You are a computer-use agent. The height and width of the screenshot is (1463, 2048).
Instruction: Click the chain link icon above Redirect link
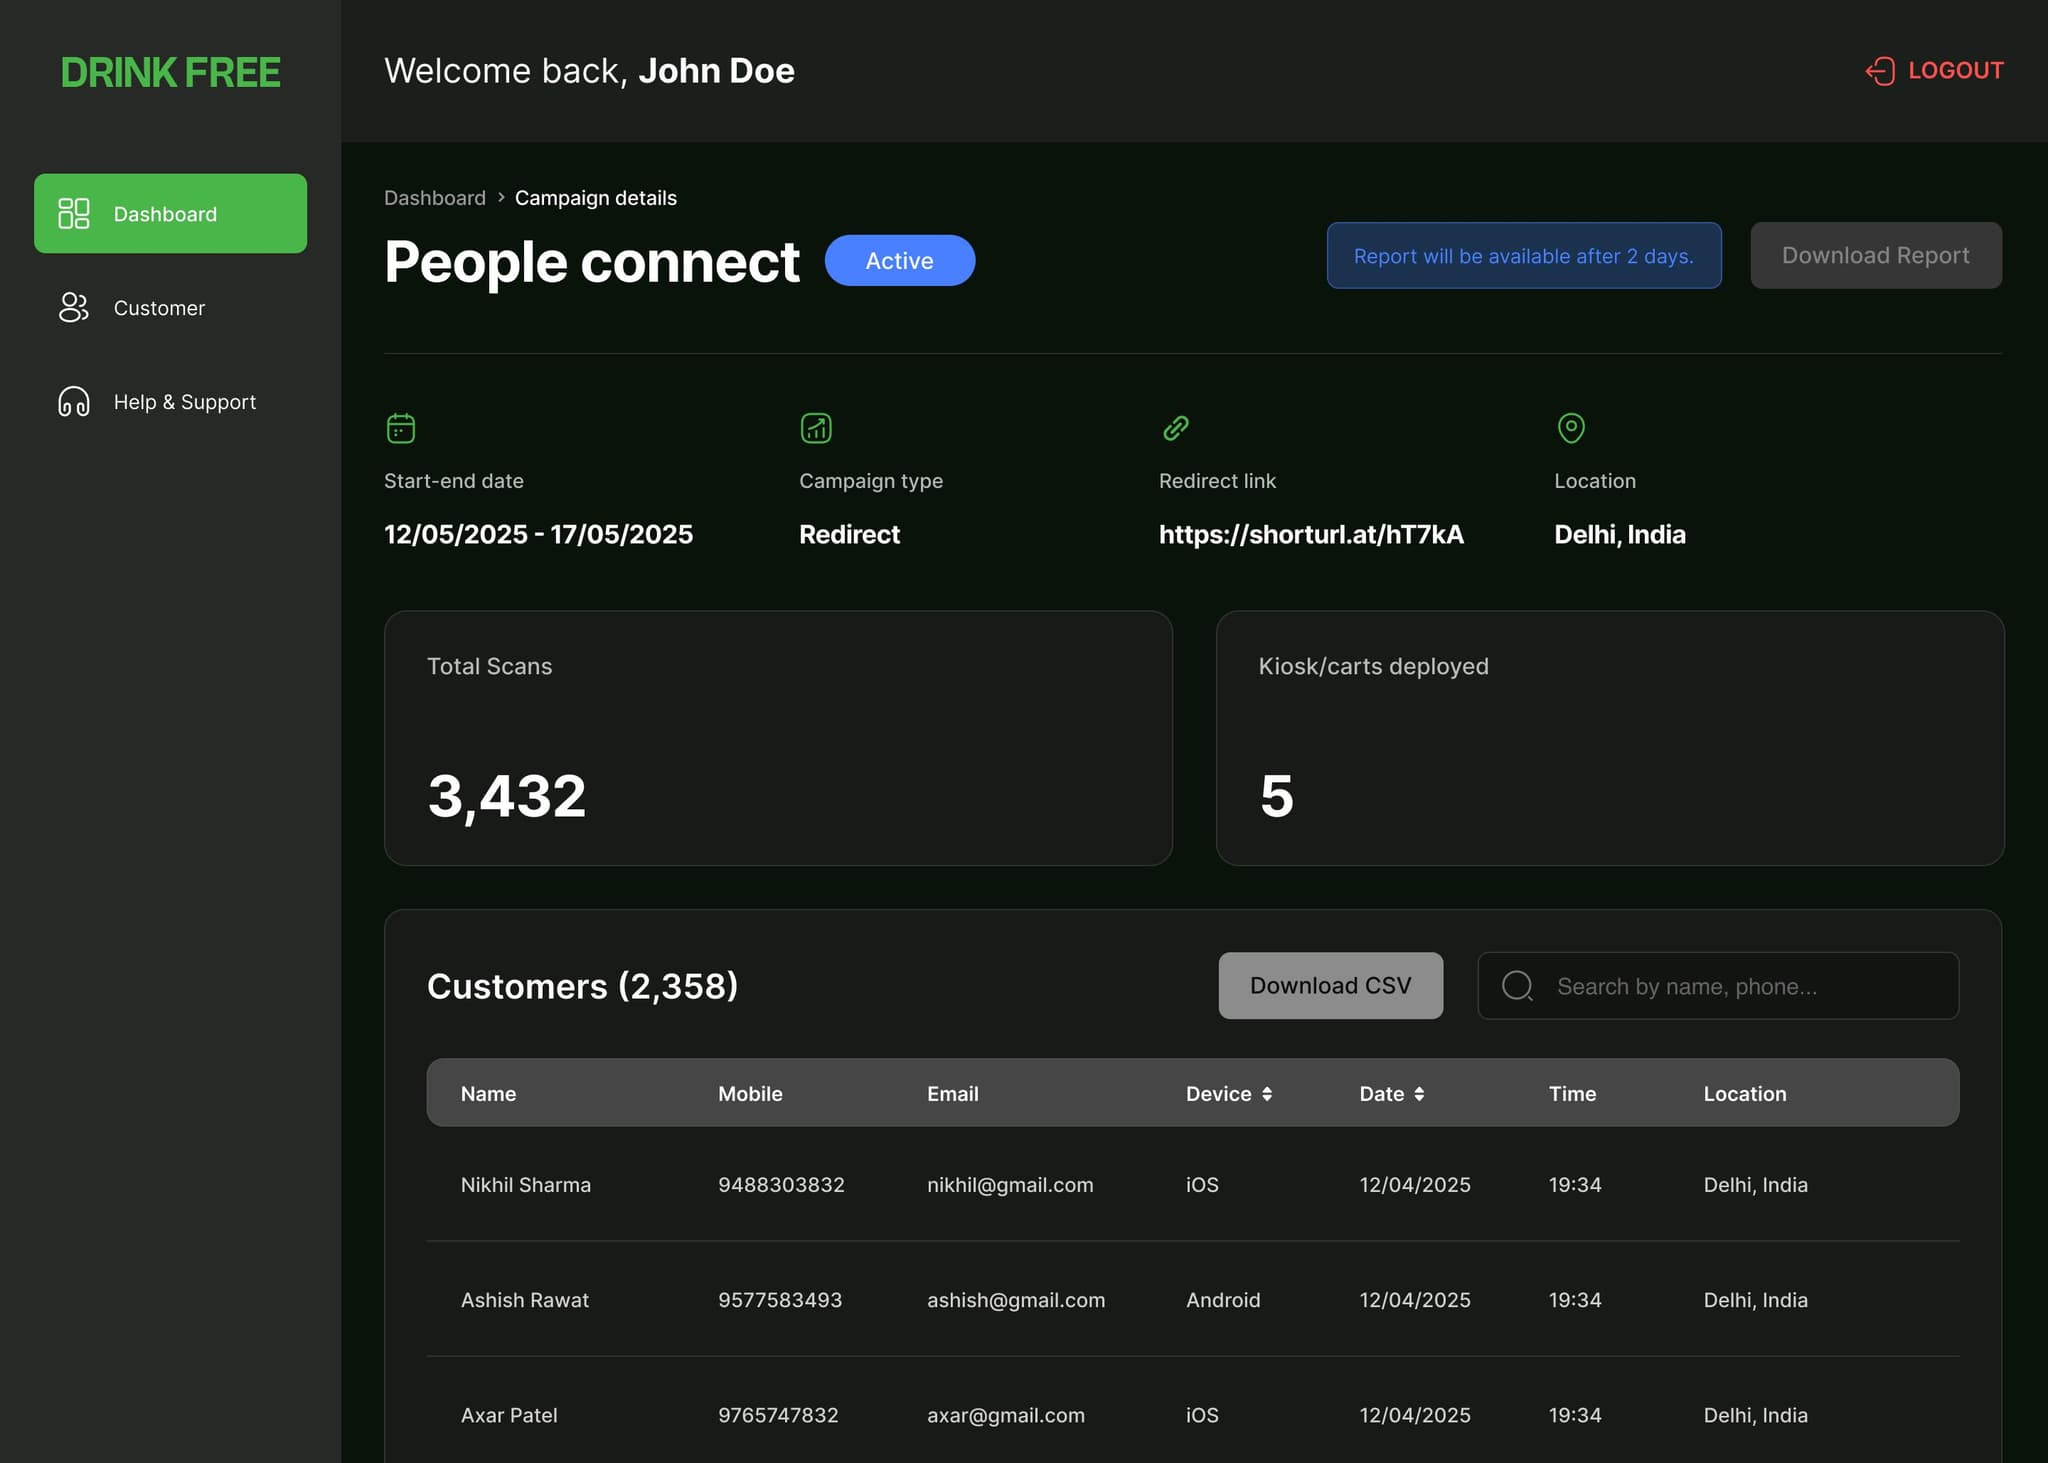(x=1176, y=428)
